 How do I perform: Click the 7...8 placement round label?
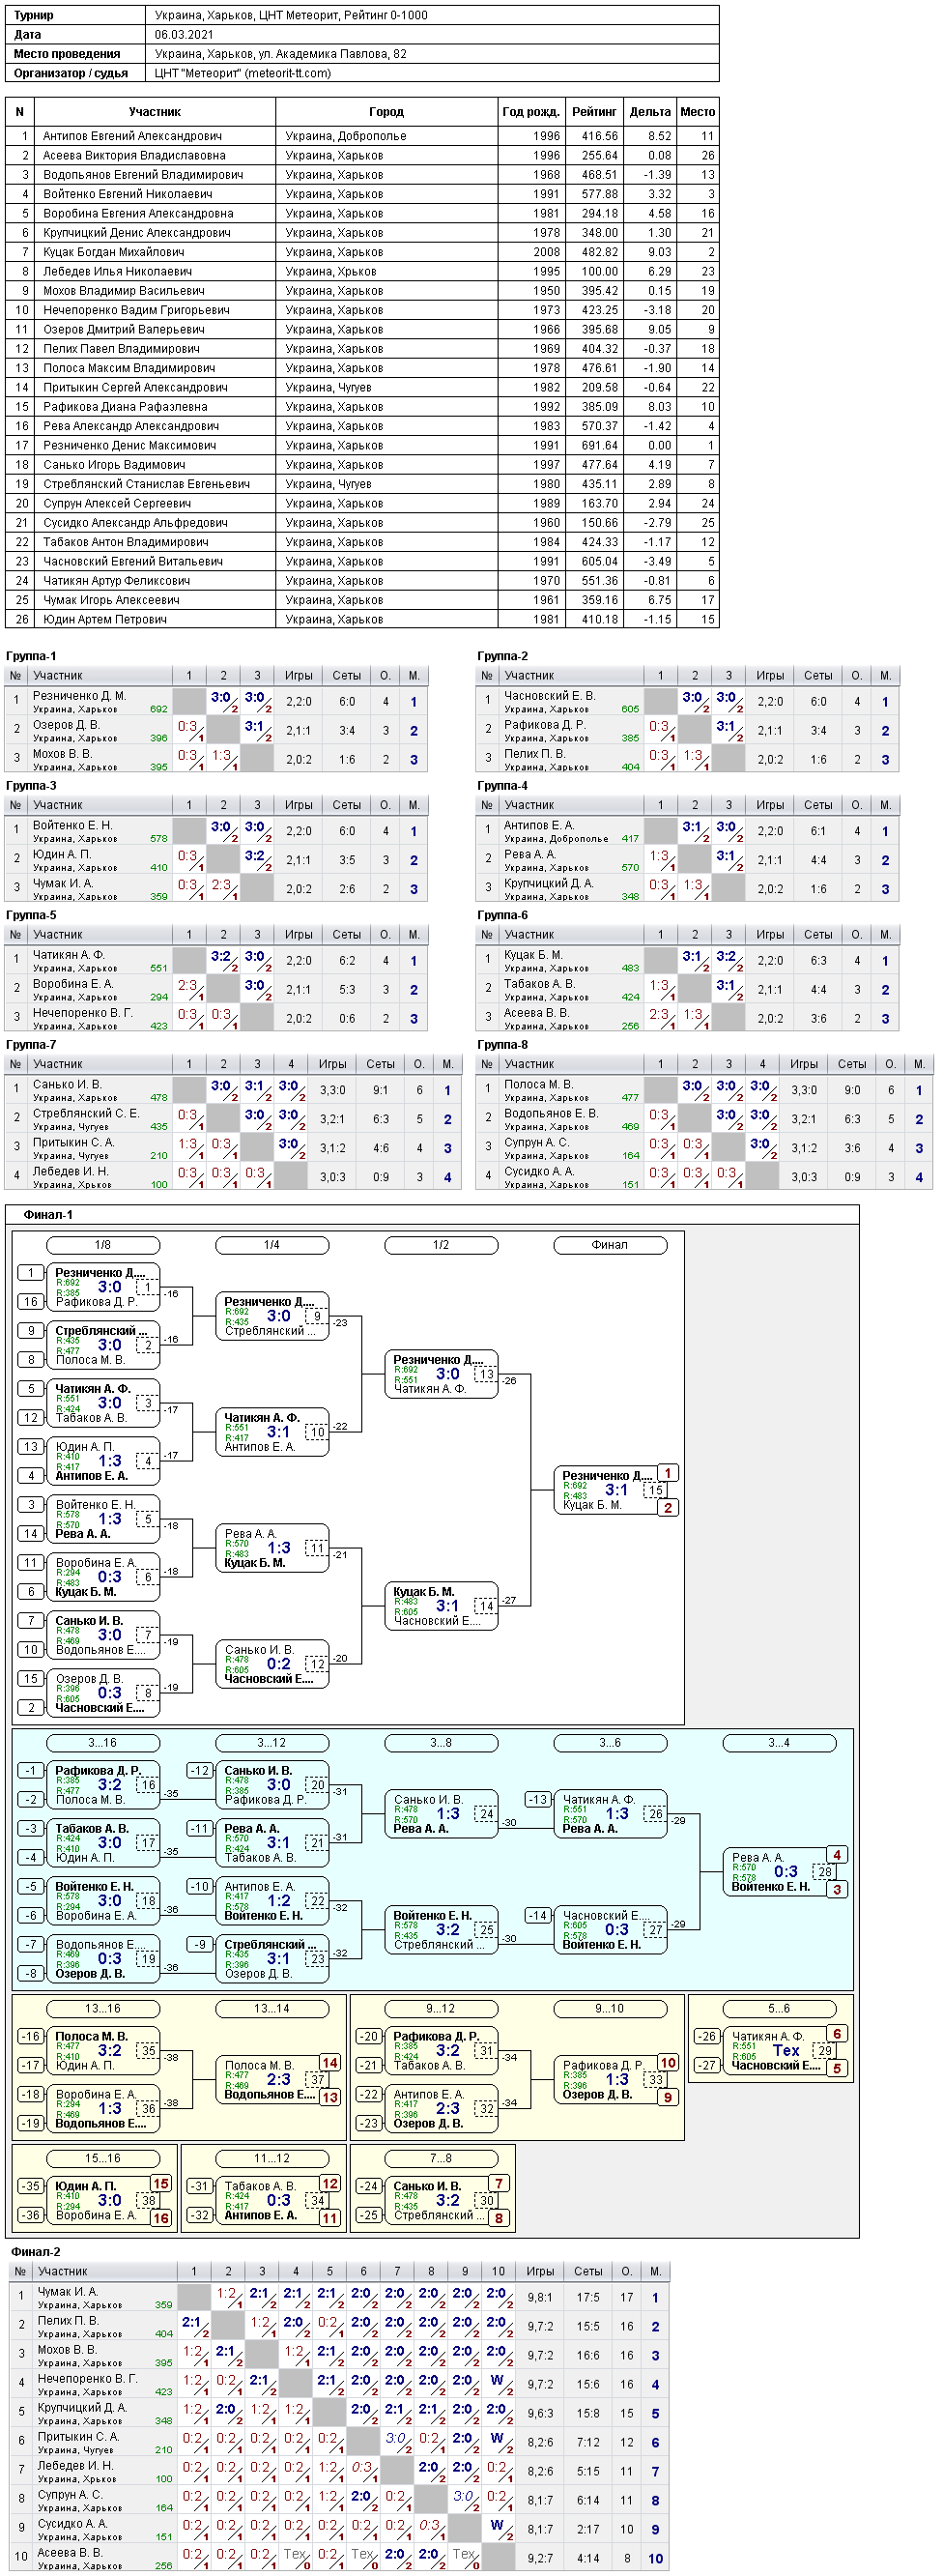(441, 2159)
